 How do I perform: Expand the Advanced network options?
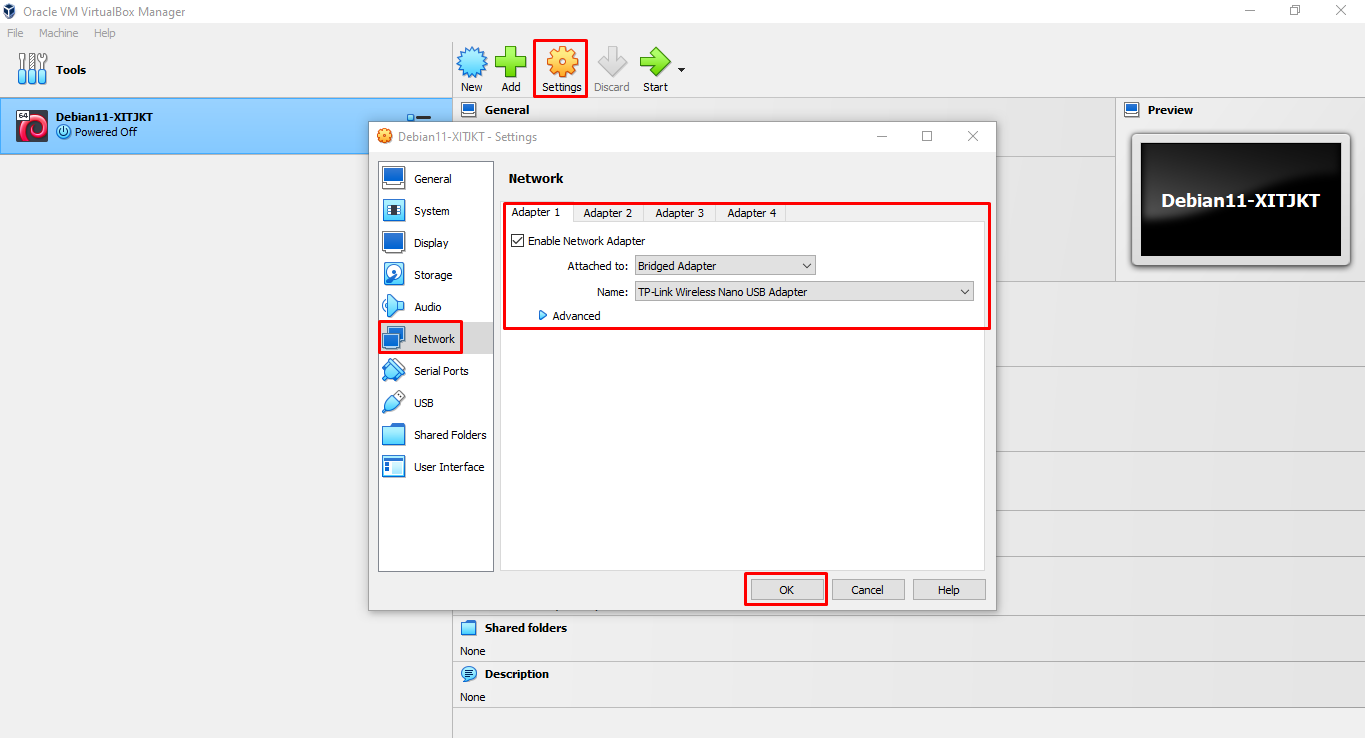coord(569,316)
